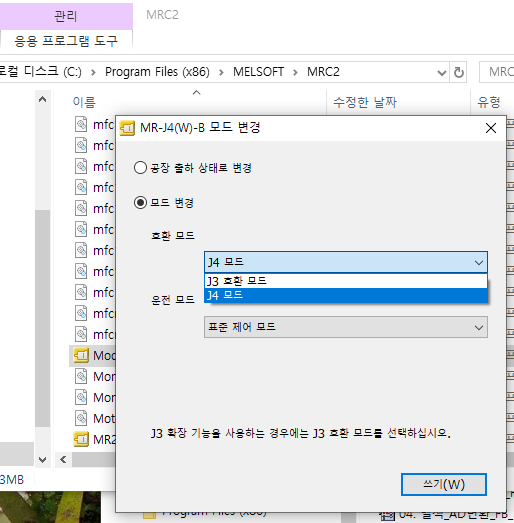Click the navigation pane scroll down arrow
514x523 pixels.
(42, 460)
